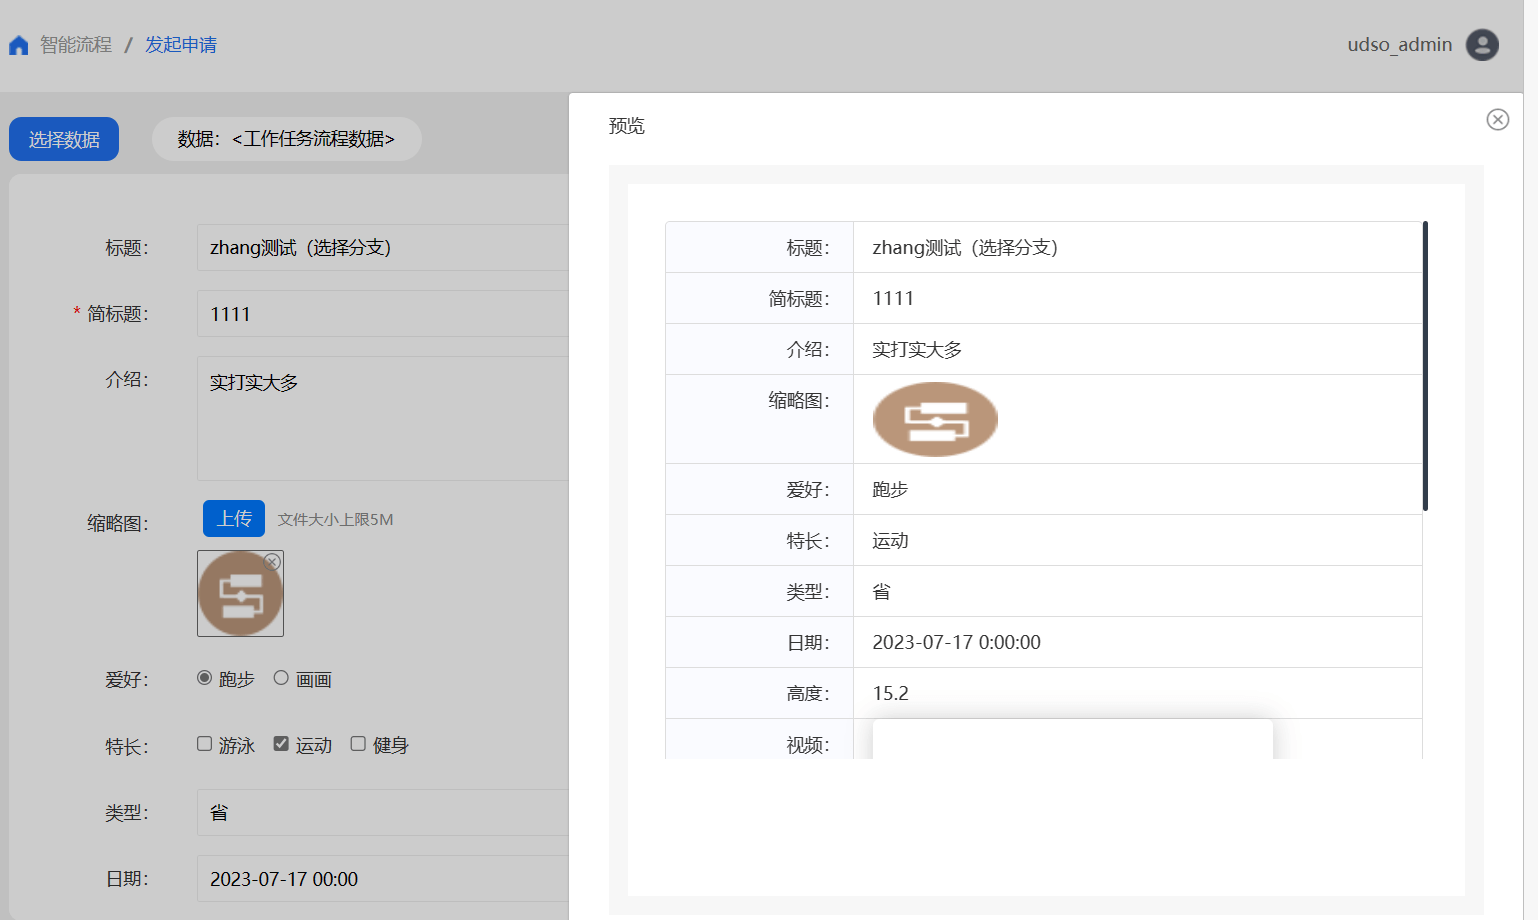Check the 游泳 checkbox
This screenshot has height=920, width=1538.
[x=205, y=744]
